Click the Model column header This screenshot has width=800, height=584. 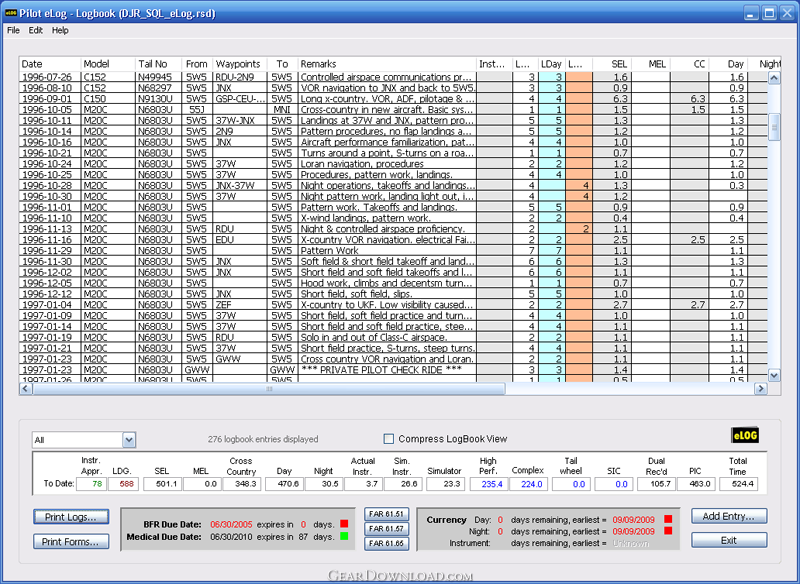108,64
